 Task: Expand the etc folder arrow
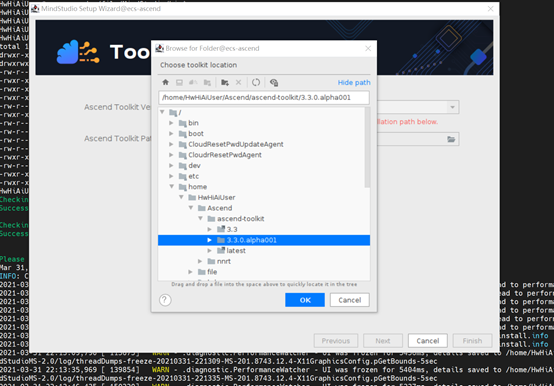click(x=171, y=176)
